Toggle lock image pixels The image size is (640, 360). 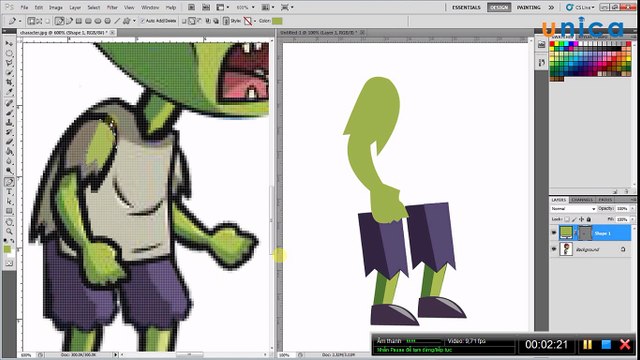[x=574, y=220]
